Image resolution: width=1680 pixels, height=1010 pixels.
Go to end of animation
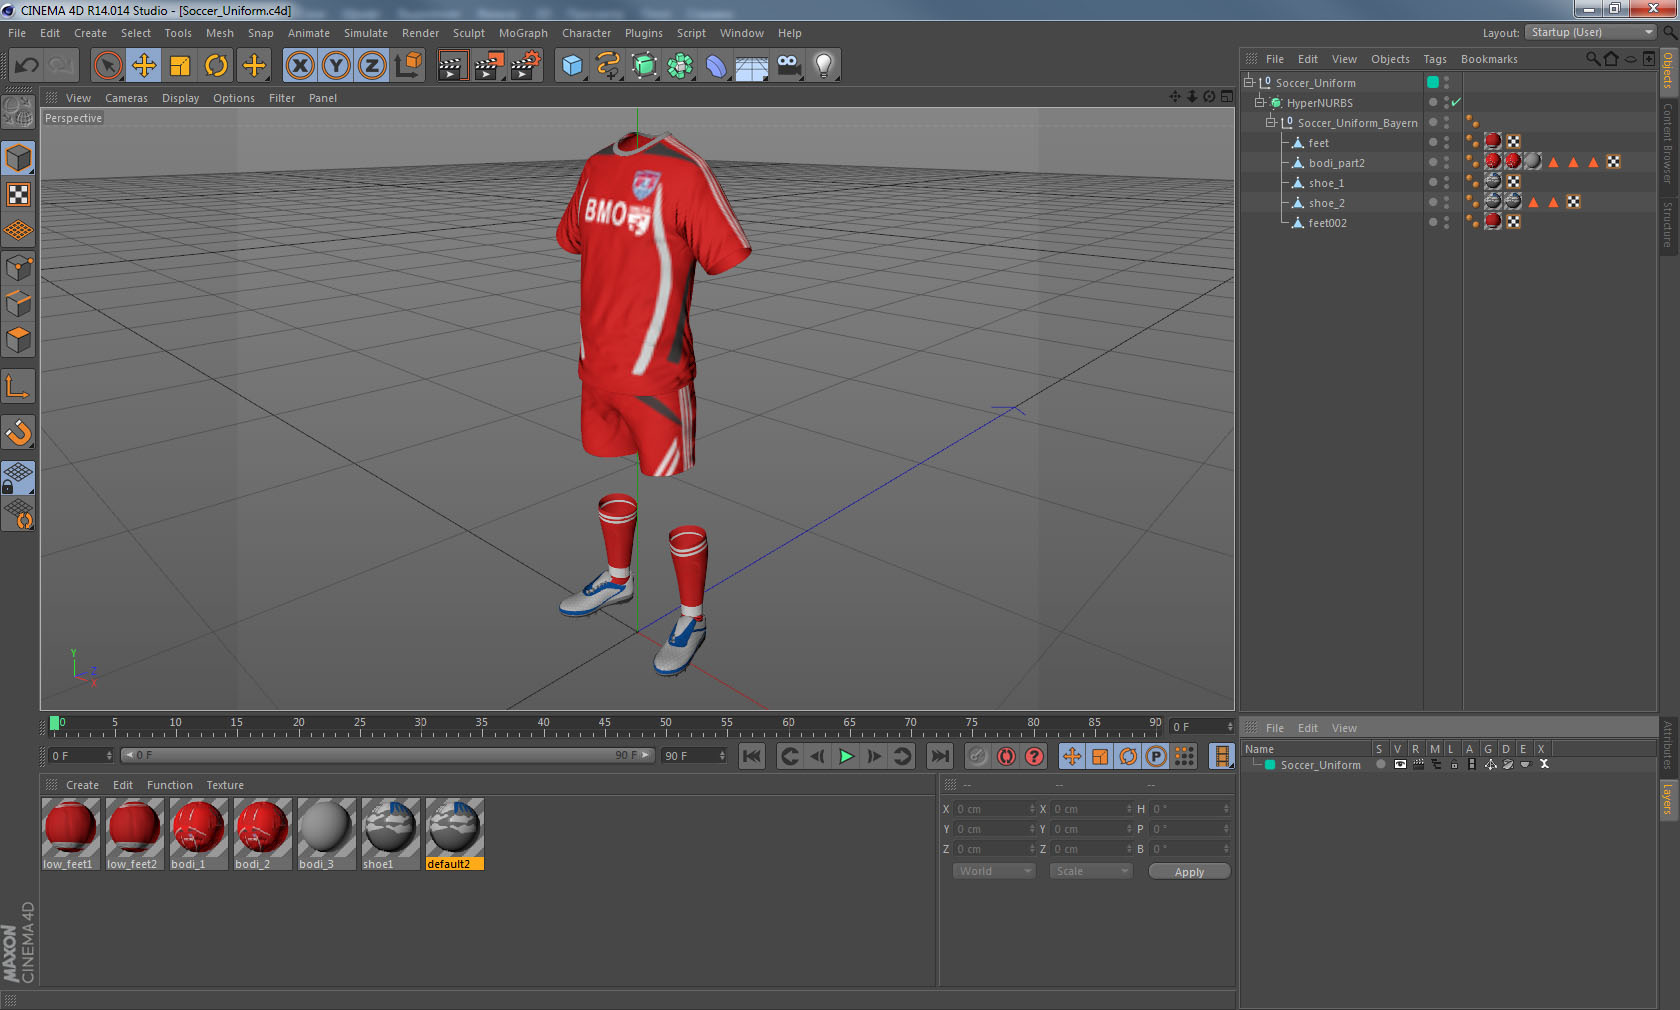940,756
